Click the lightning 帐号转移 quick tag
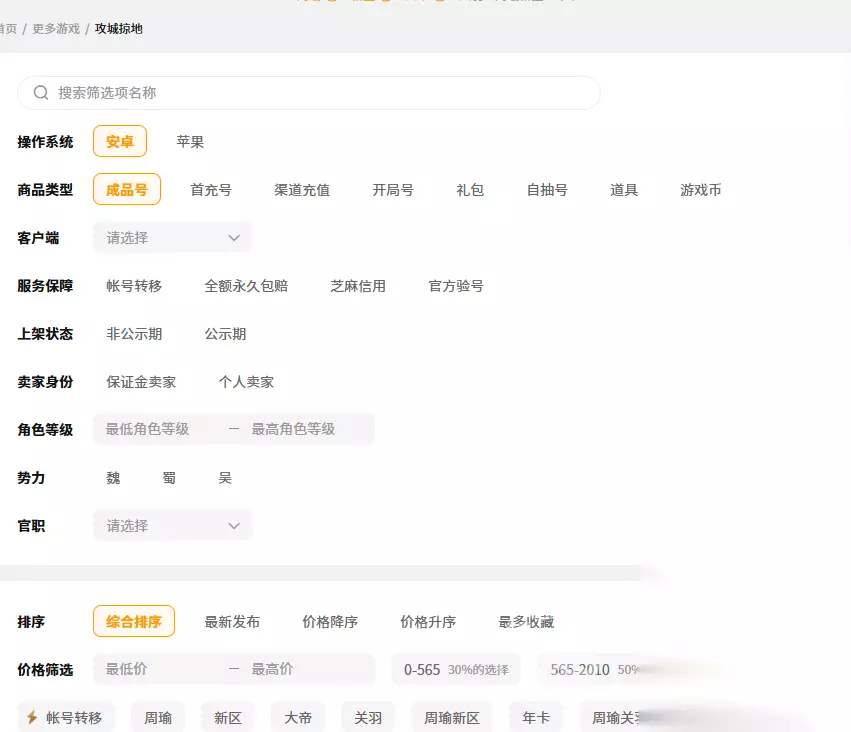 click(66, 718)
